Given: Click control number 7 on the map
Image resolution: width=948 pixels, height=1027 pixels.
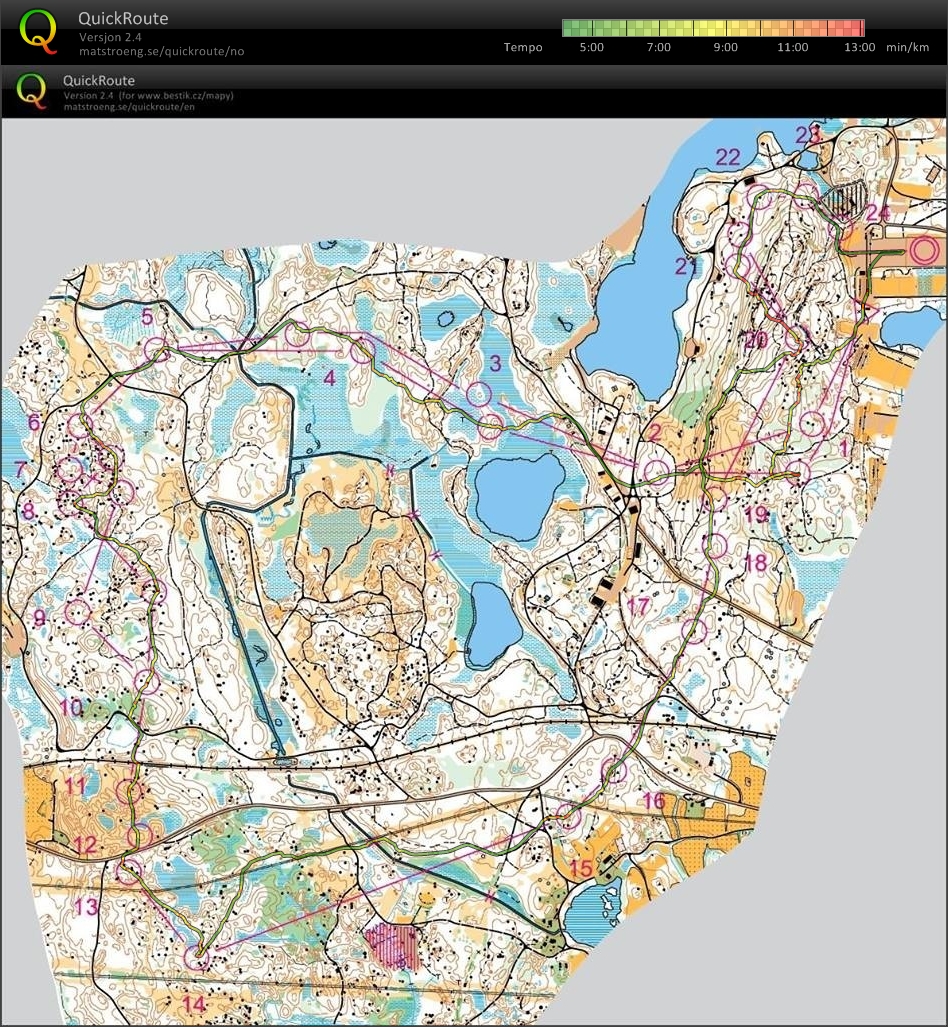Looking at the screenshot, I should point(20,469).
